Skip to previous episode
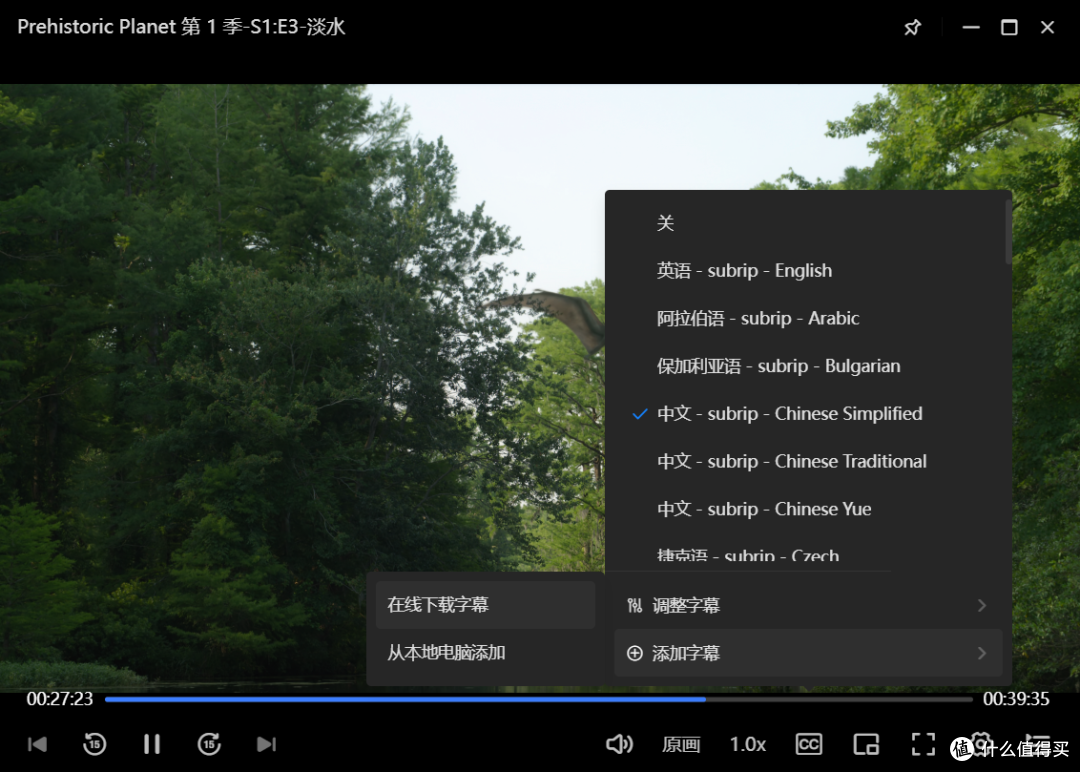This screenshot has height=772, width=1080. (x=37, y=744)
